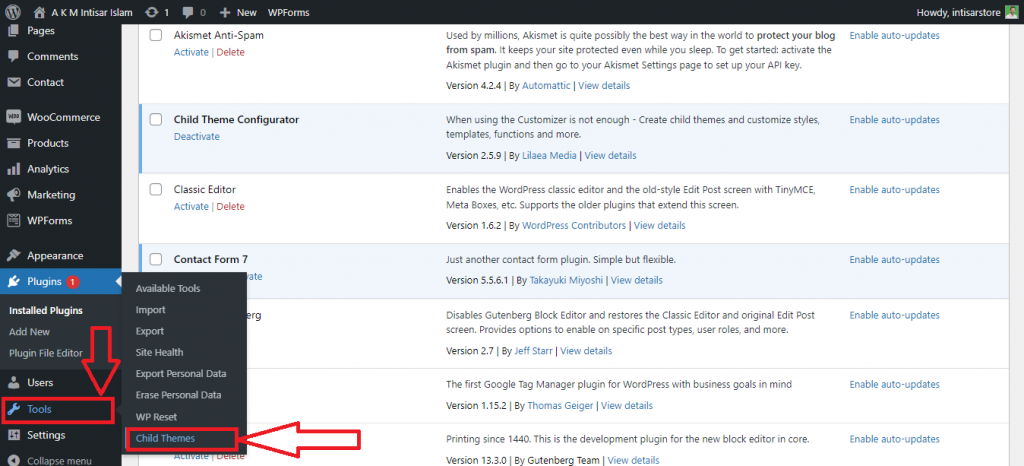Select Export Personal Data menu item
The height and width of the screenshot is (466, 1024).
point(181,374)
